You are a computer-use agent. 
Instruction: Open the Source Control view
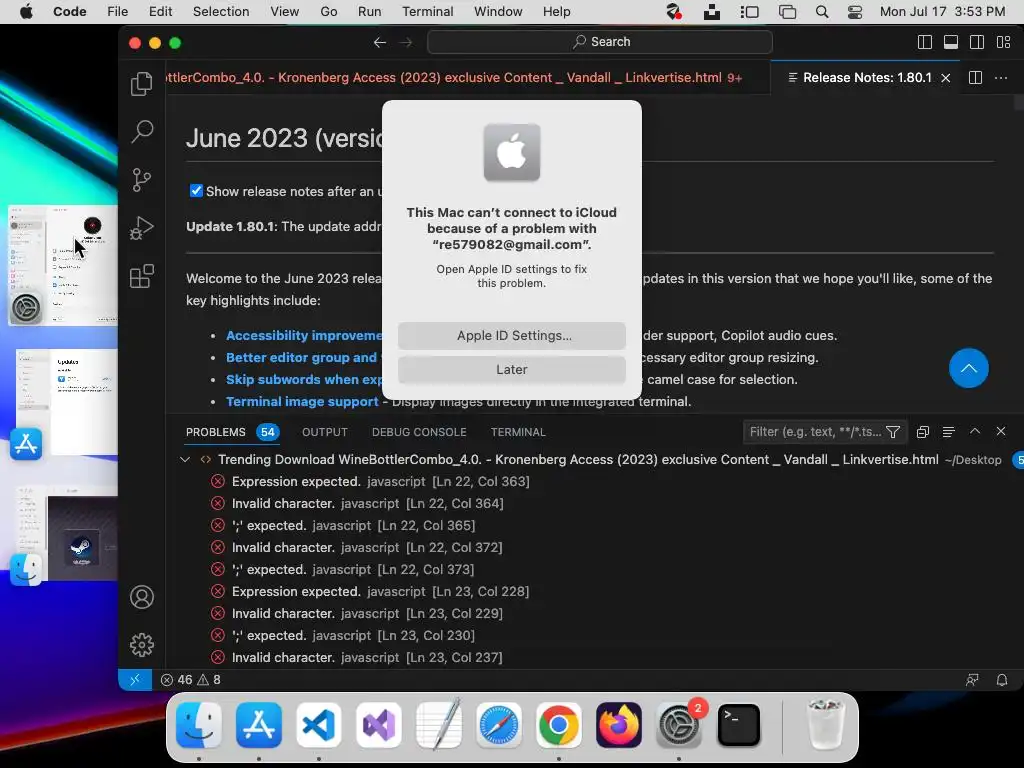142,180
